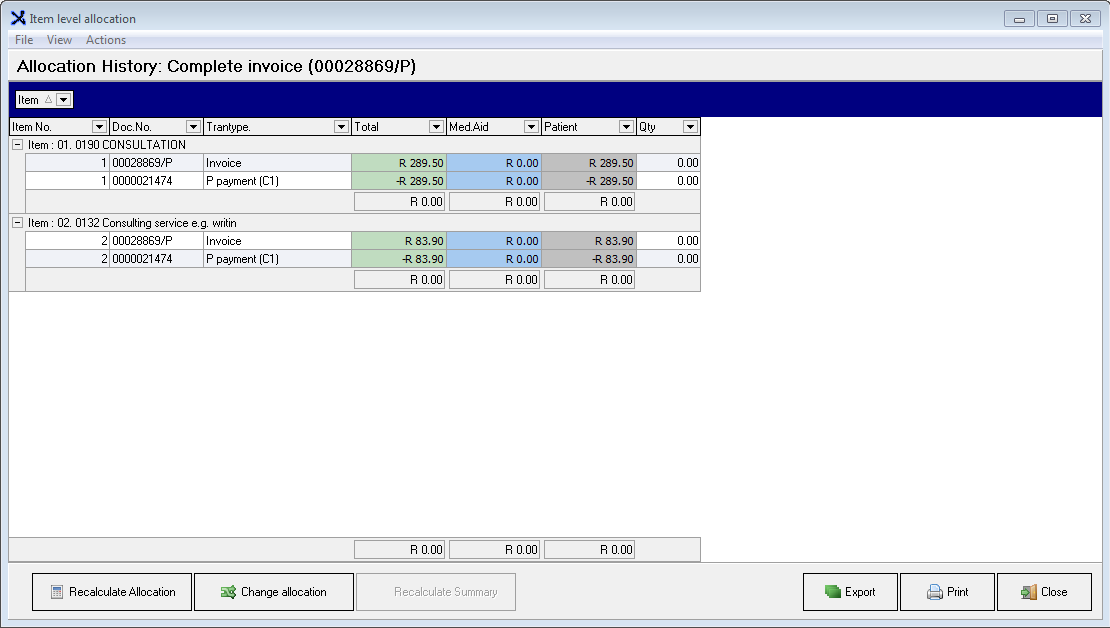This screenshot has height=628, width=1110.
Task: Open the Item group box dropdown arrow
Action: tap(64, 100)
